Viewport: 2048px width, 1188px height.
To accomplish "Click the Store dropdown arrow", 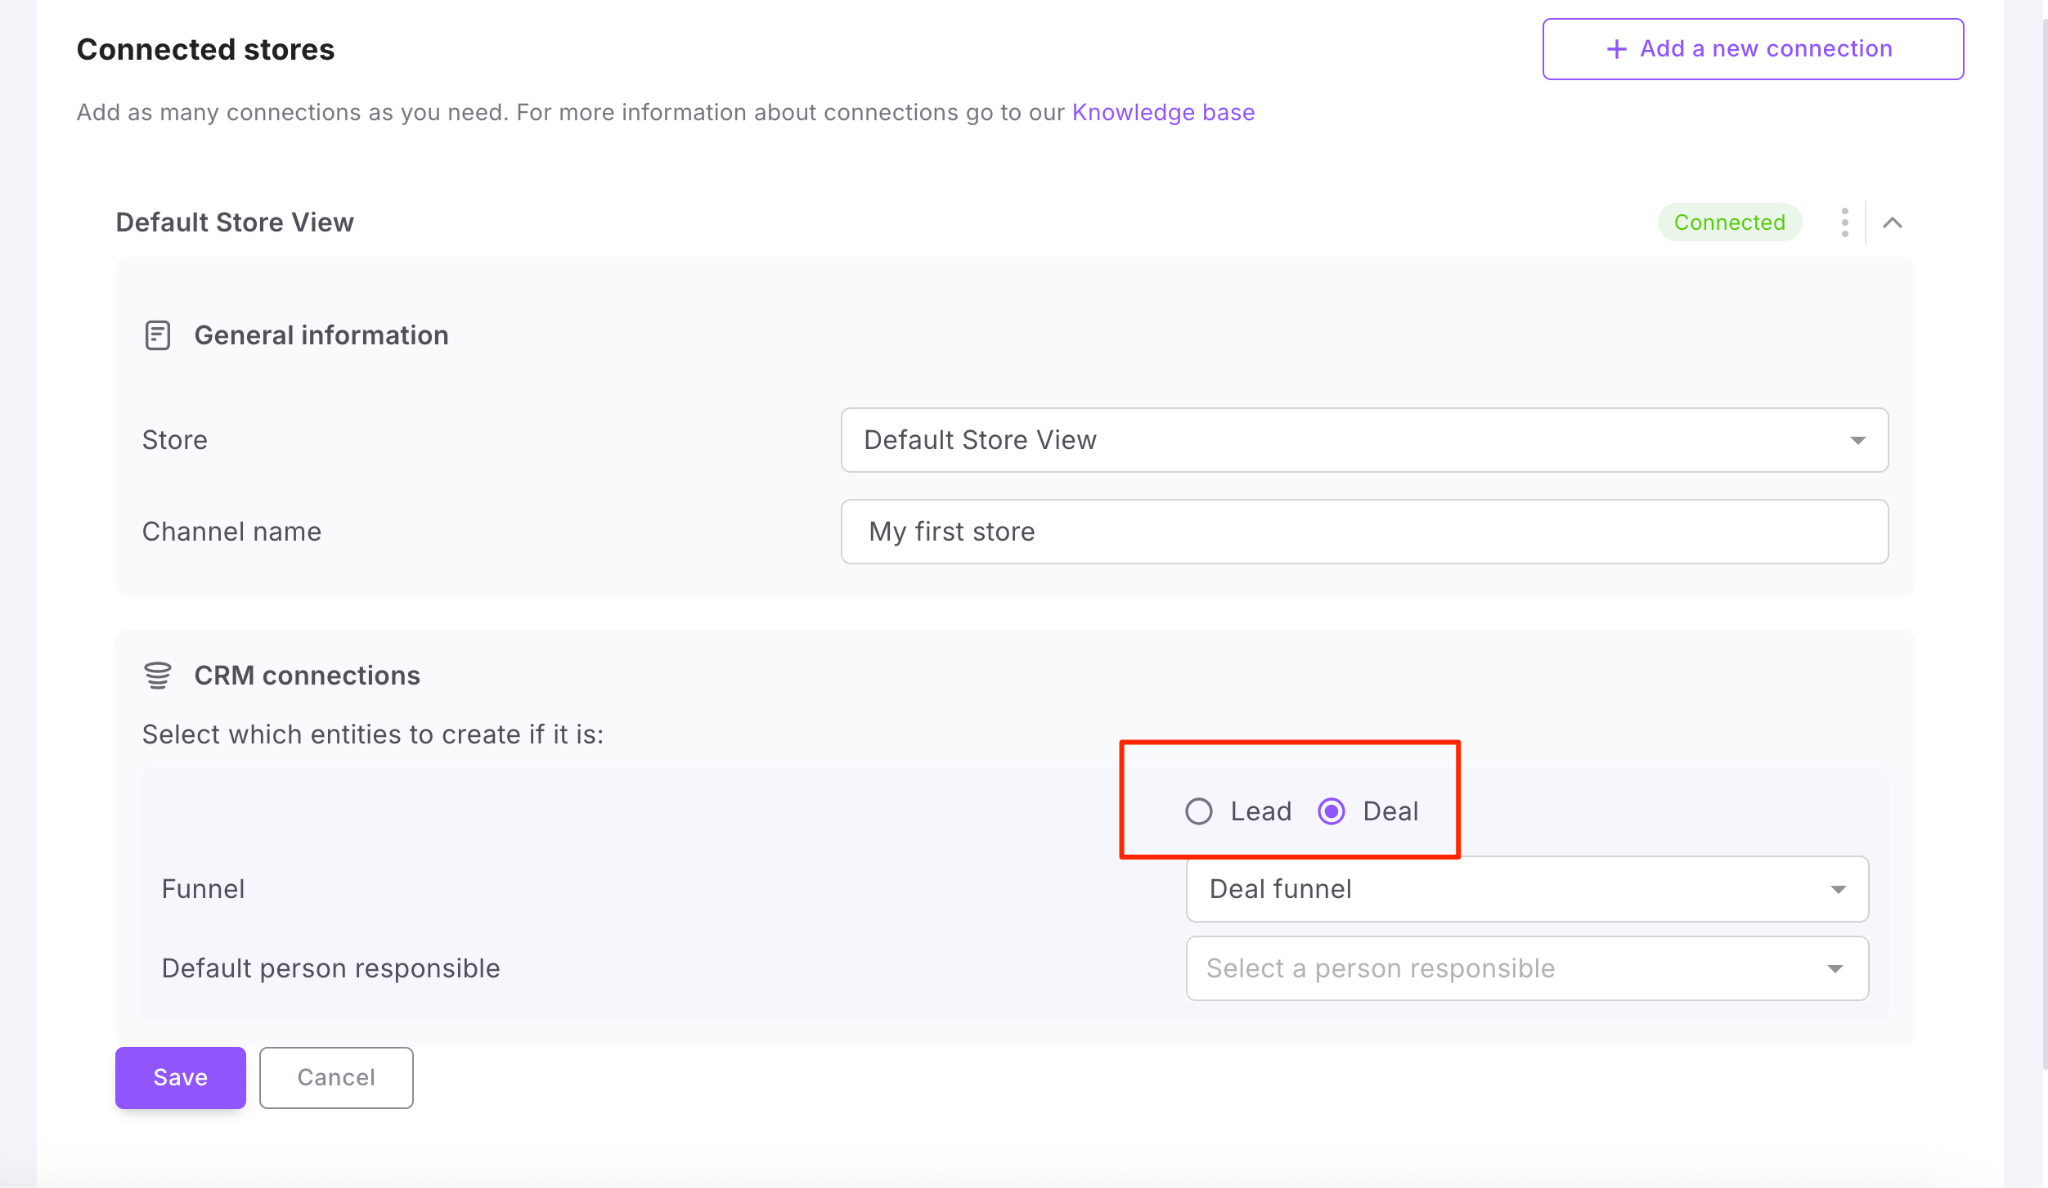I will (x=1857, y=440).
